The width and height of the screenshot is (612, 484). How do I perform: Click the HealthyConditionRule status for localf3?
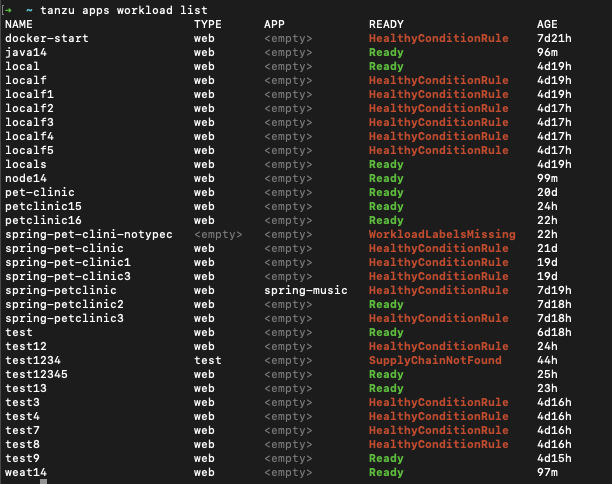pyautogui.click(x=439, y=122)
